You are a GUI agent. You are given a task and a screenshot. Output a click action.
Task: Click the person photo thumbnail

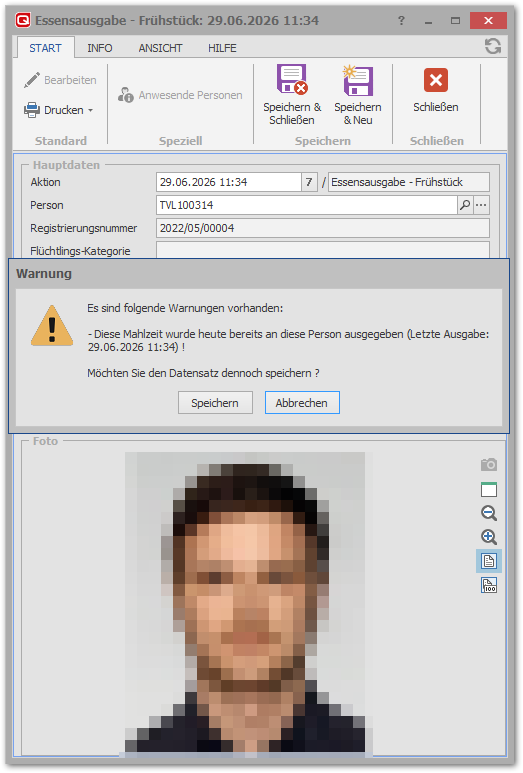(x=245, y=604)
